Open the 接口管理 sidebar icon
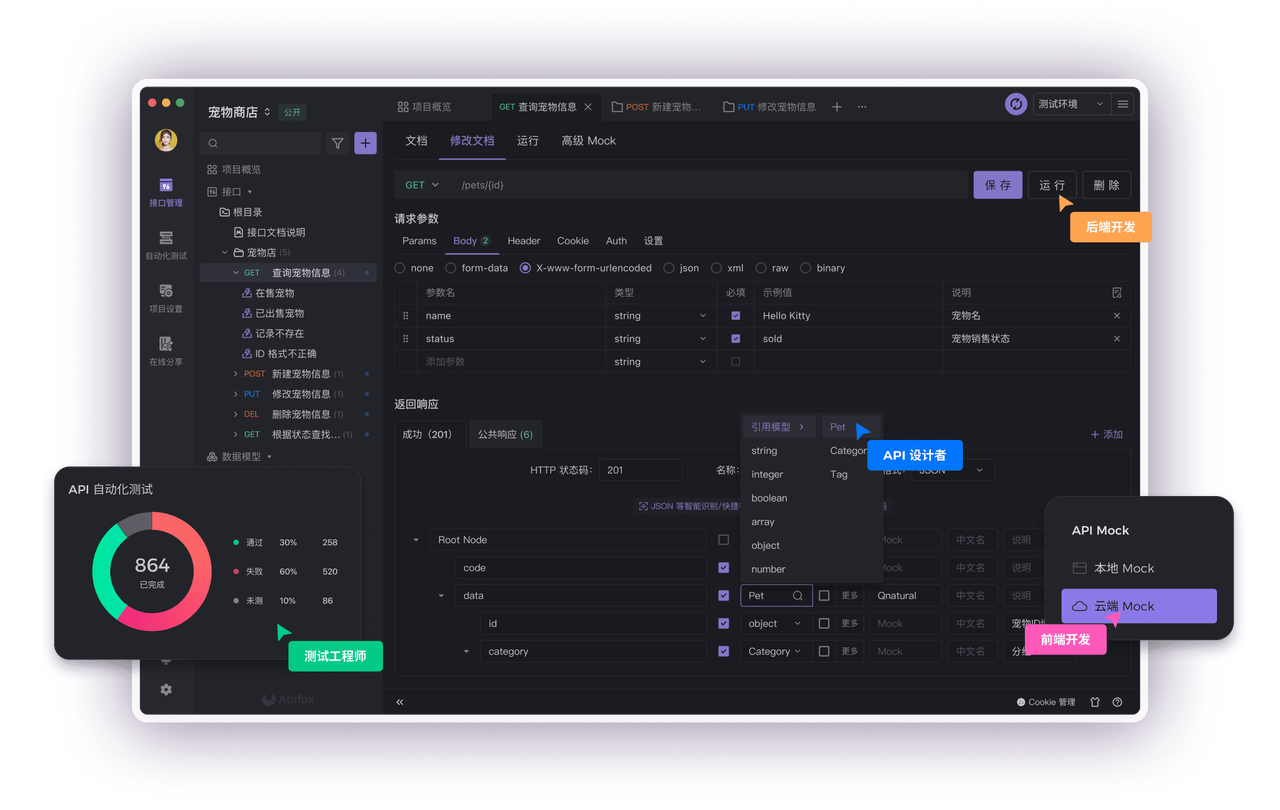1280x810 pixels. pyautogui.click(x=166, y=190)
